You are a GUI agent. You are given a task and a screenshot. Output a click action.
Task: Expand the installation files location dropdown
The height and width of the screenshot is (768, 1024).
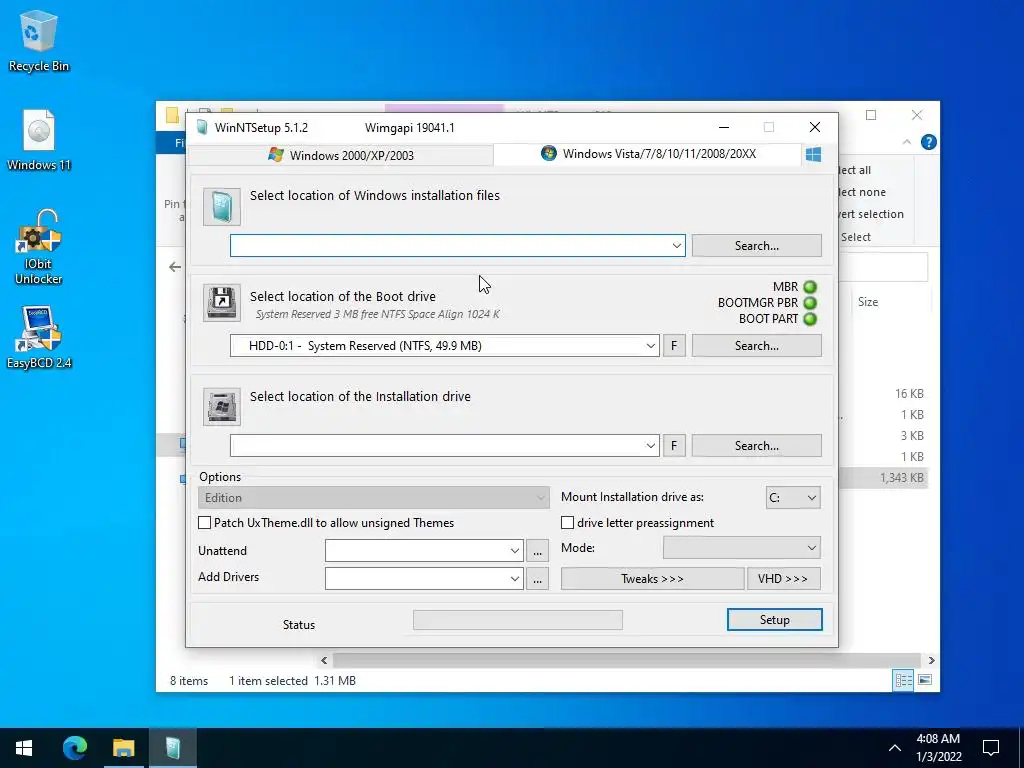677,246
